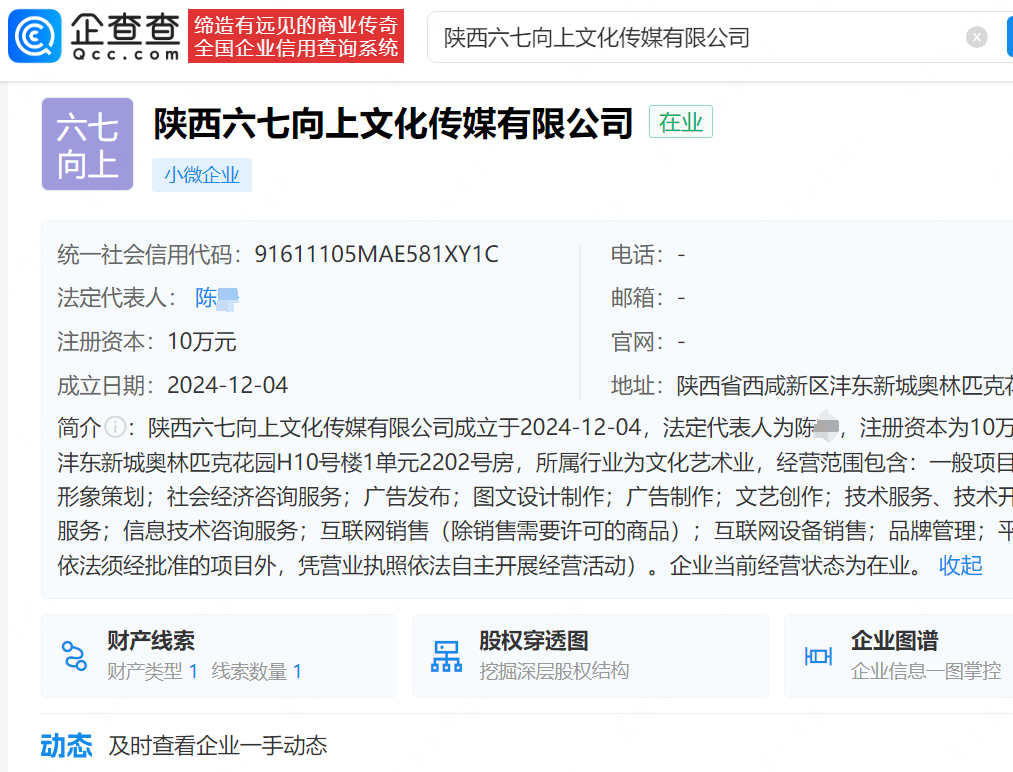Click the 在业 status tag
Image resolution: width=1013 pixels, height=772 pixels.
pyautogui.click(x=680, y=122)
